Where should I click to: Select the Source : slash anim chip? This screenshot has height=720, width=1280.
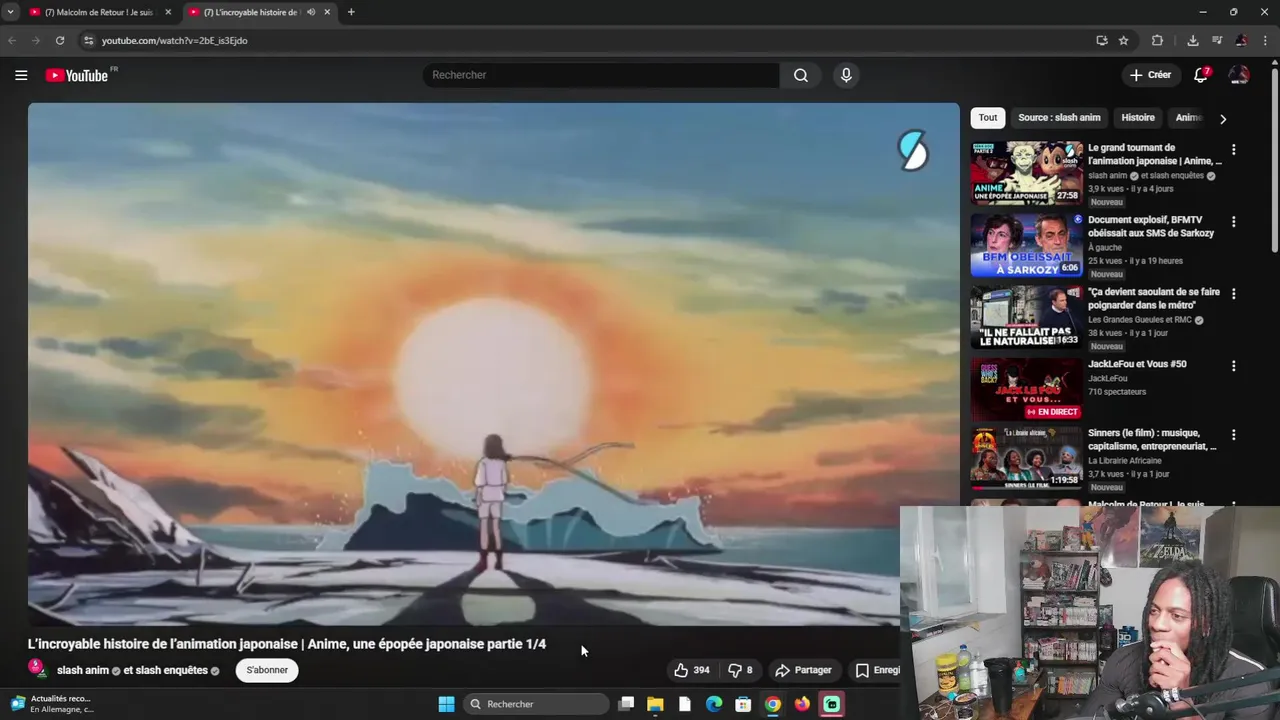click(1059, 117)
